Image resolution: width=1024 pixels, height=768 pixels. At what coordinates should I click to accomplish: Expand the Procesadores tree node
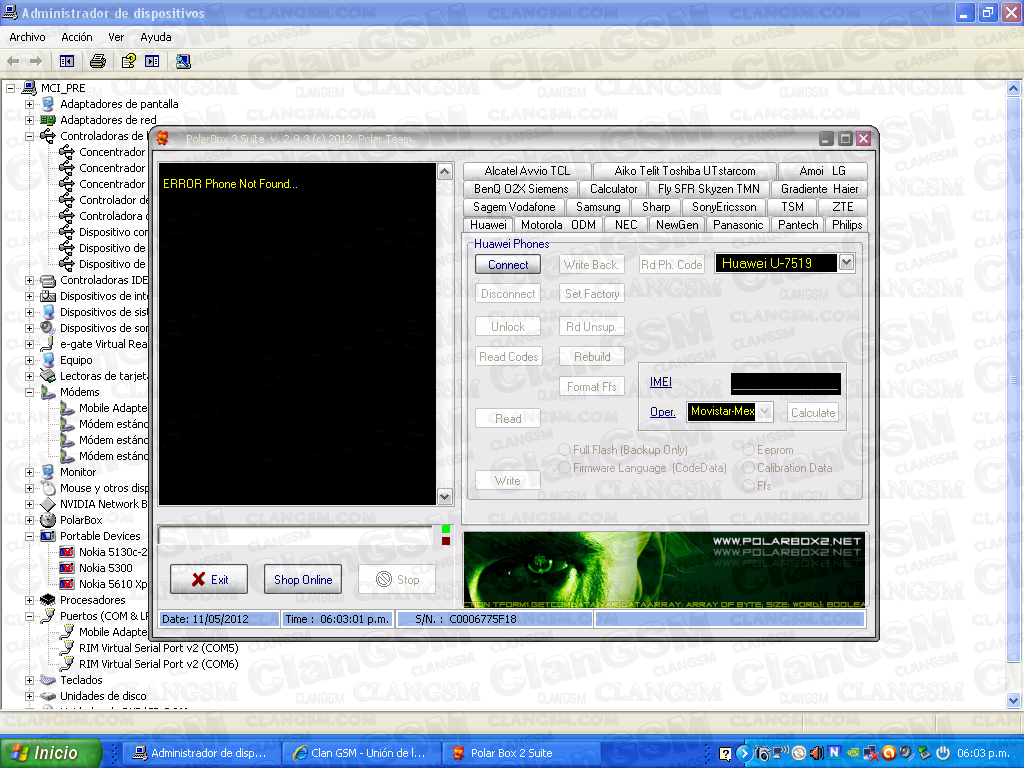(x=29, y=600)
